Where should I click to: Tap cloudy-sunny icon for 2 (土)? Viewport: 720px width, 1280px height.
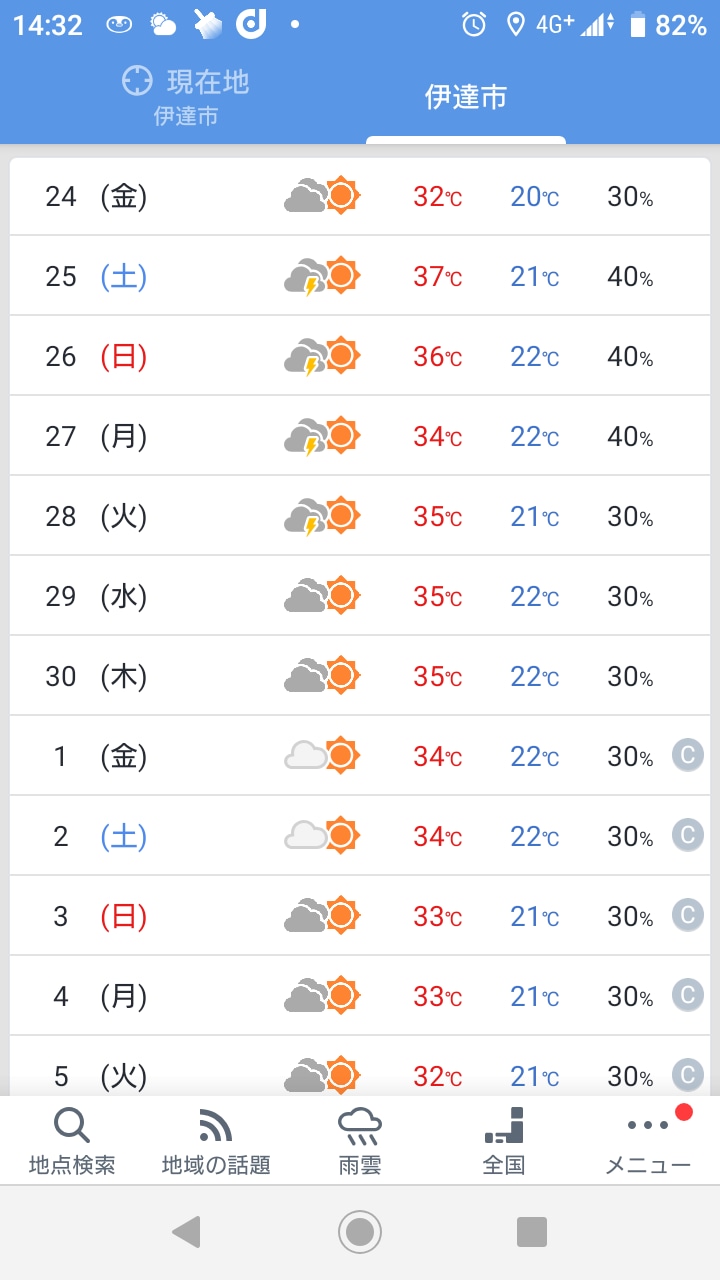tap(322, 836)
